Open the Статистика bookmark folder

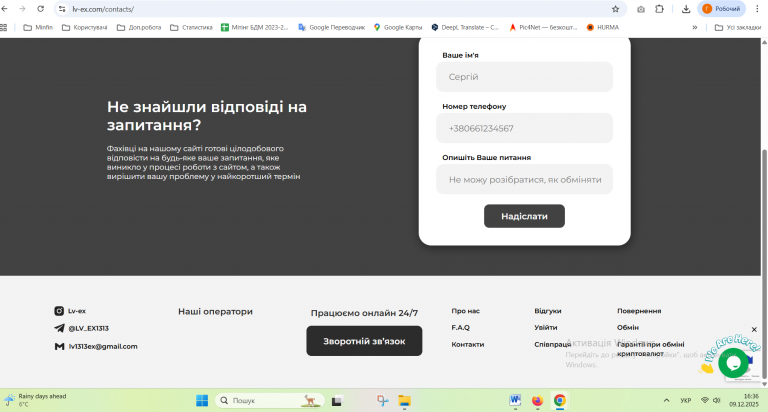(191, 27)
